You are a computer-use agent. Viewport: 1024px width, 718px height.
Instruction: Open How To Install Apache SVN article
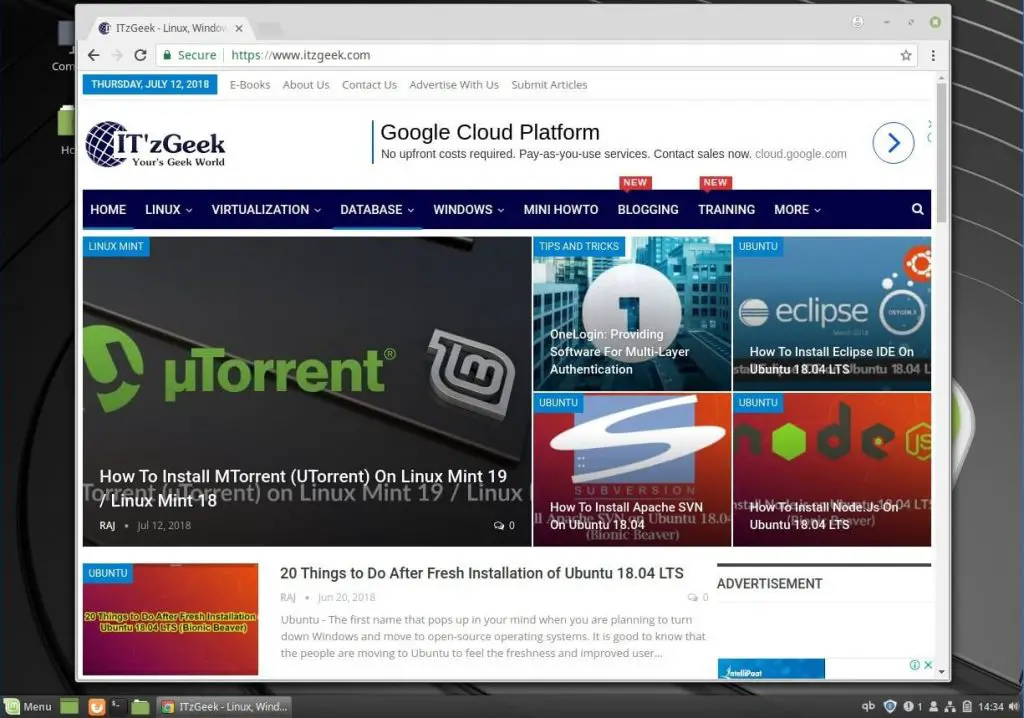626,515
